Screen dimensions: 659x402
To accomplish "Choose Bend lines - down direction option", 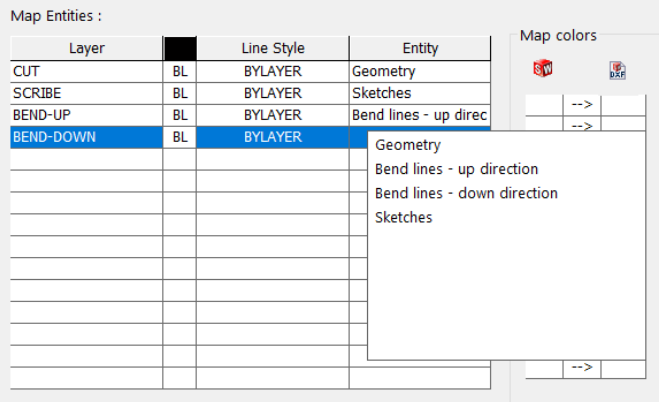I will click(x=466, y=193).
